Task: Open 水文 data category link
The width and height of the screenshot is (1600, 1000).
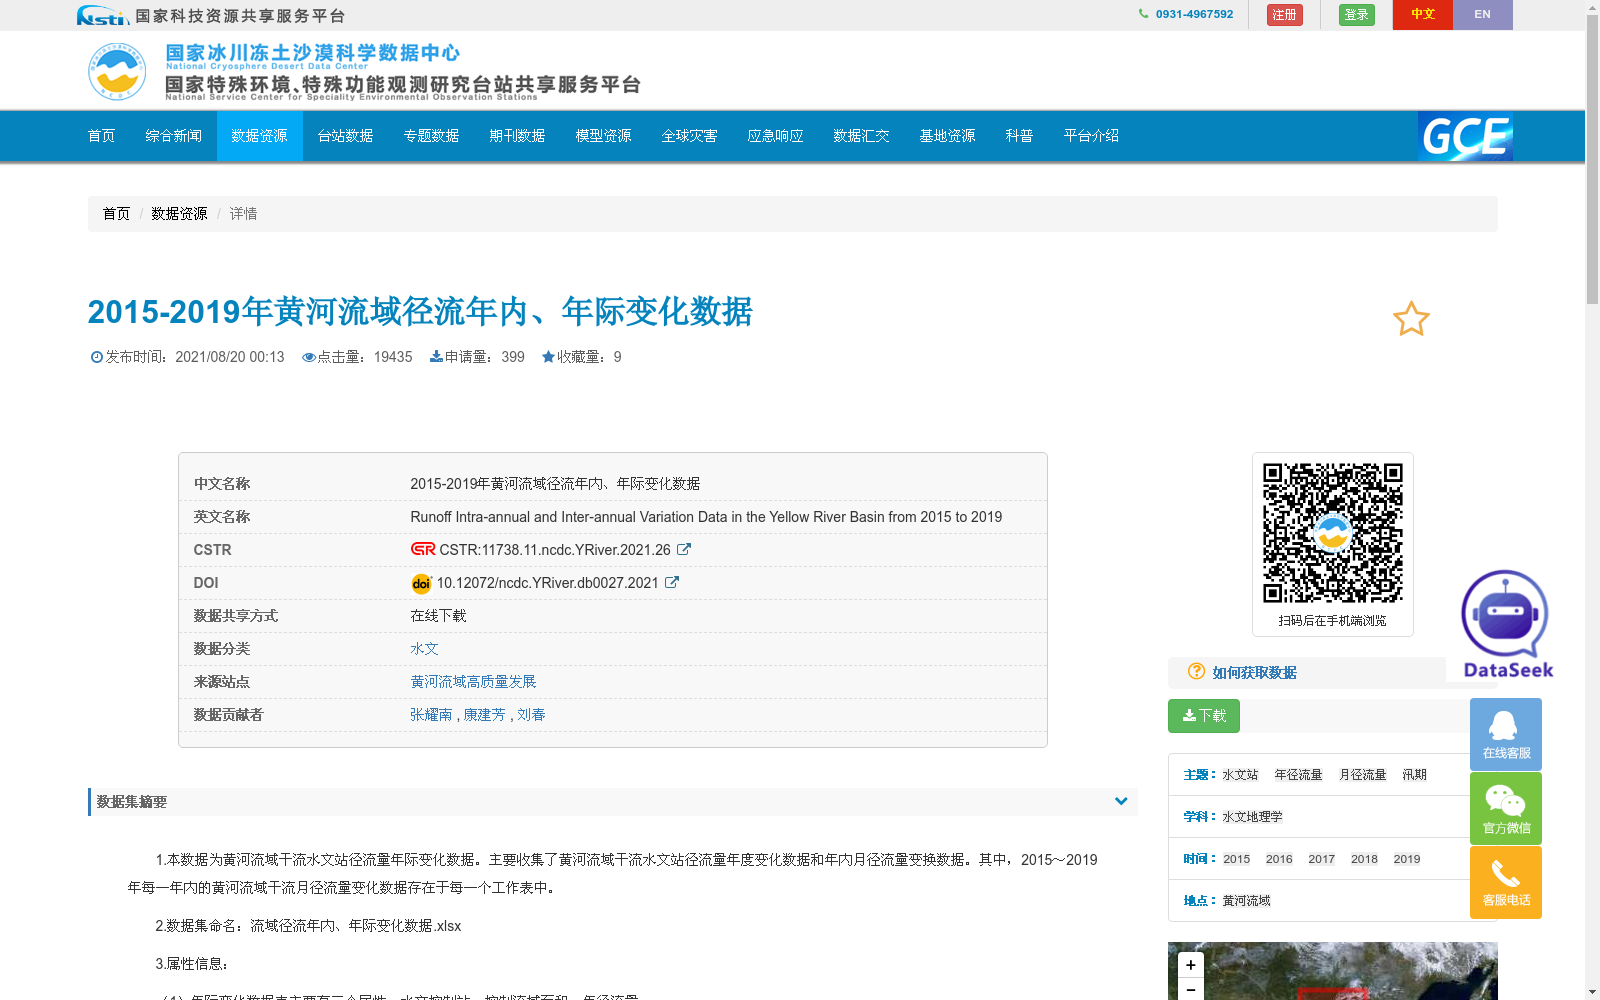Action: coord(424,649)
